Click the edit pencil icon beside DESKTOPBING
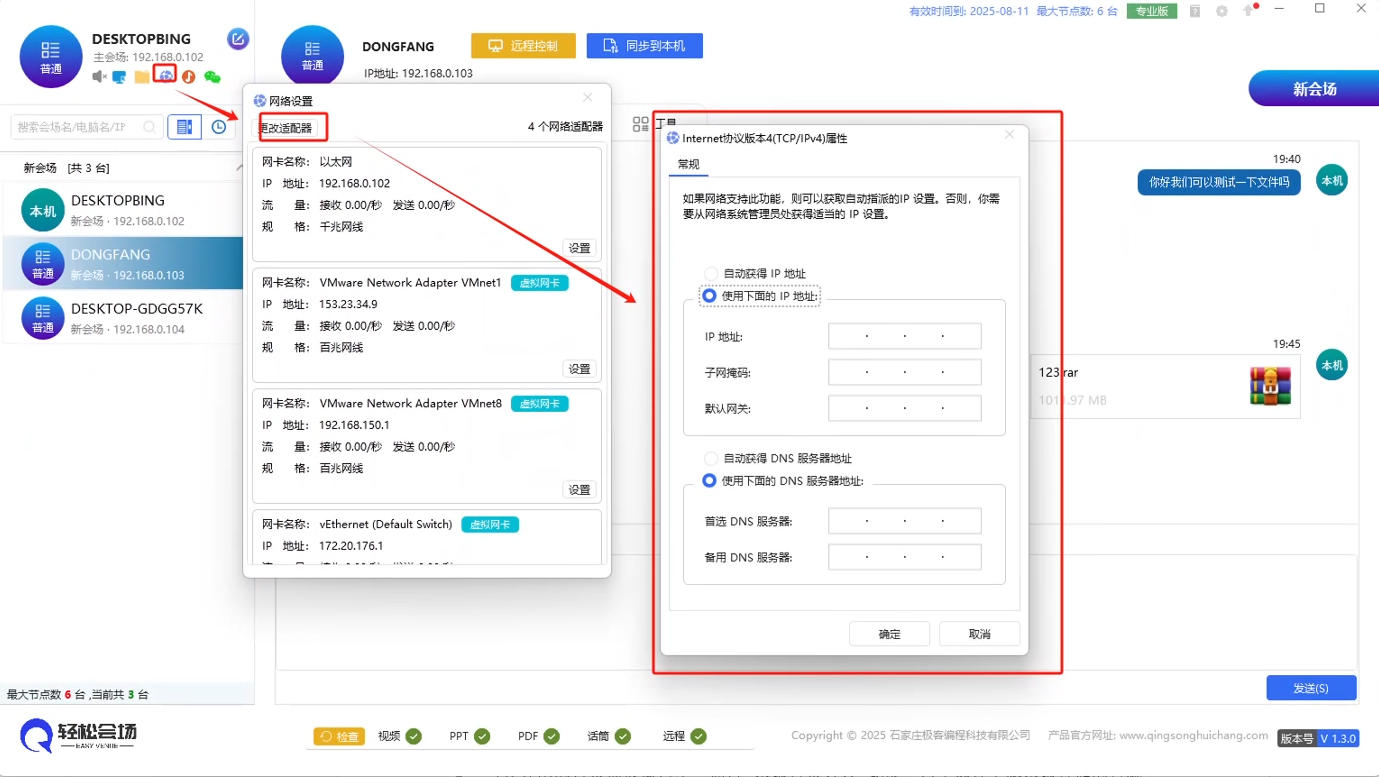Screen dimensions: 1379x777 tap(238, 39)
